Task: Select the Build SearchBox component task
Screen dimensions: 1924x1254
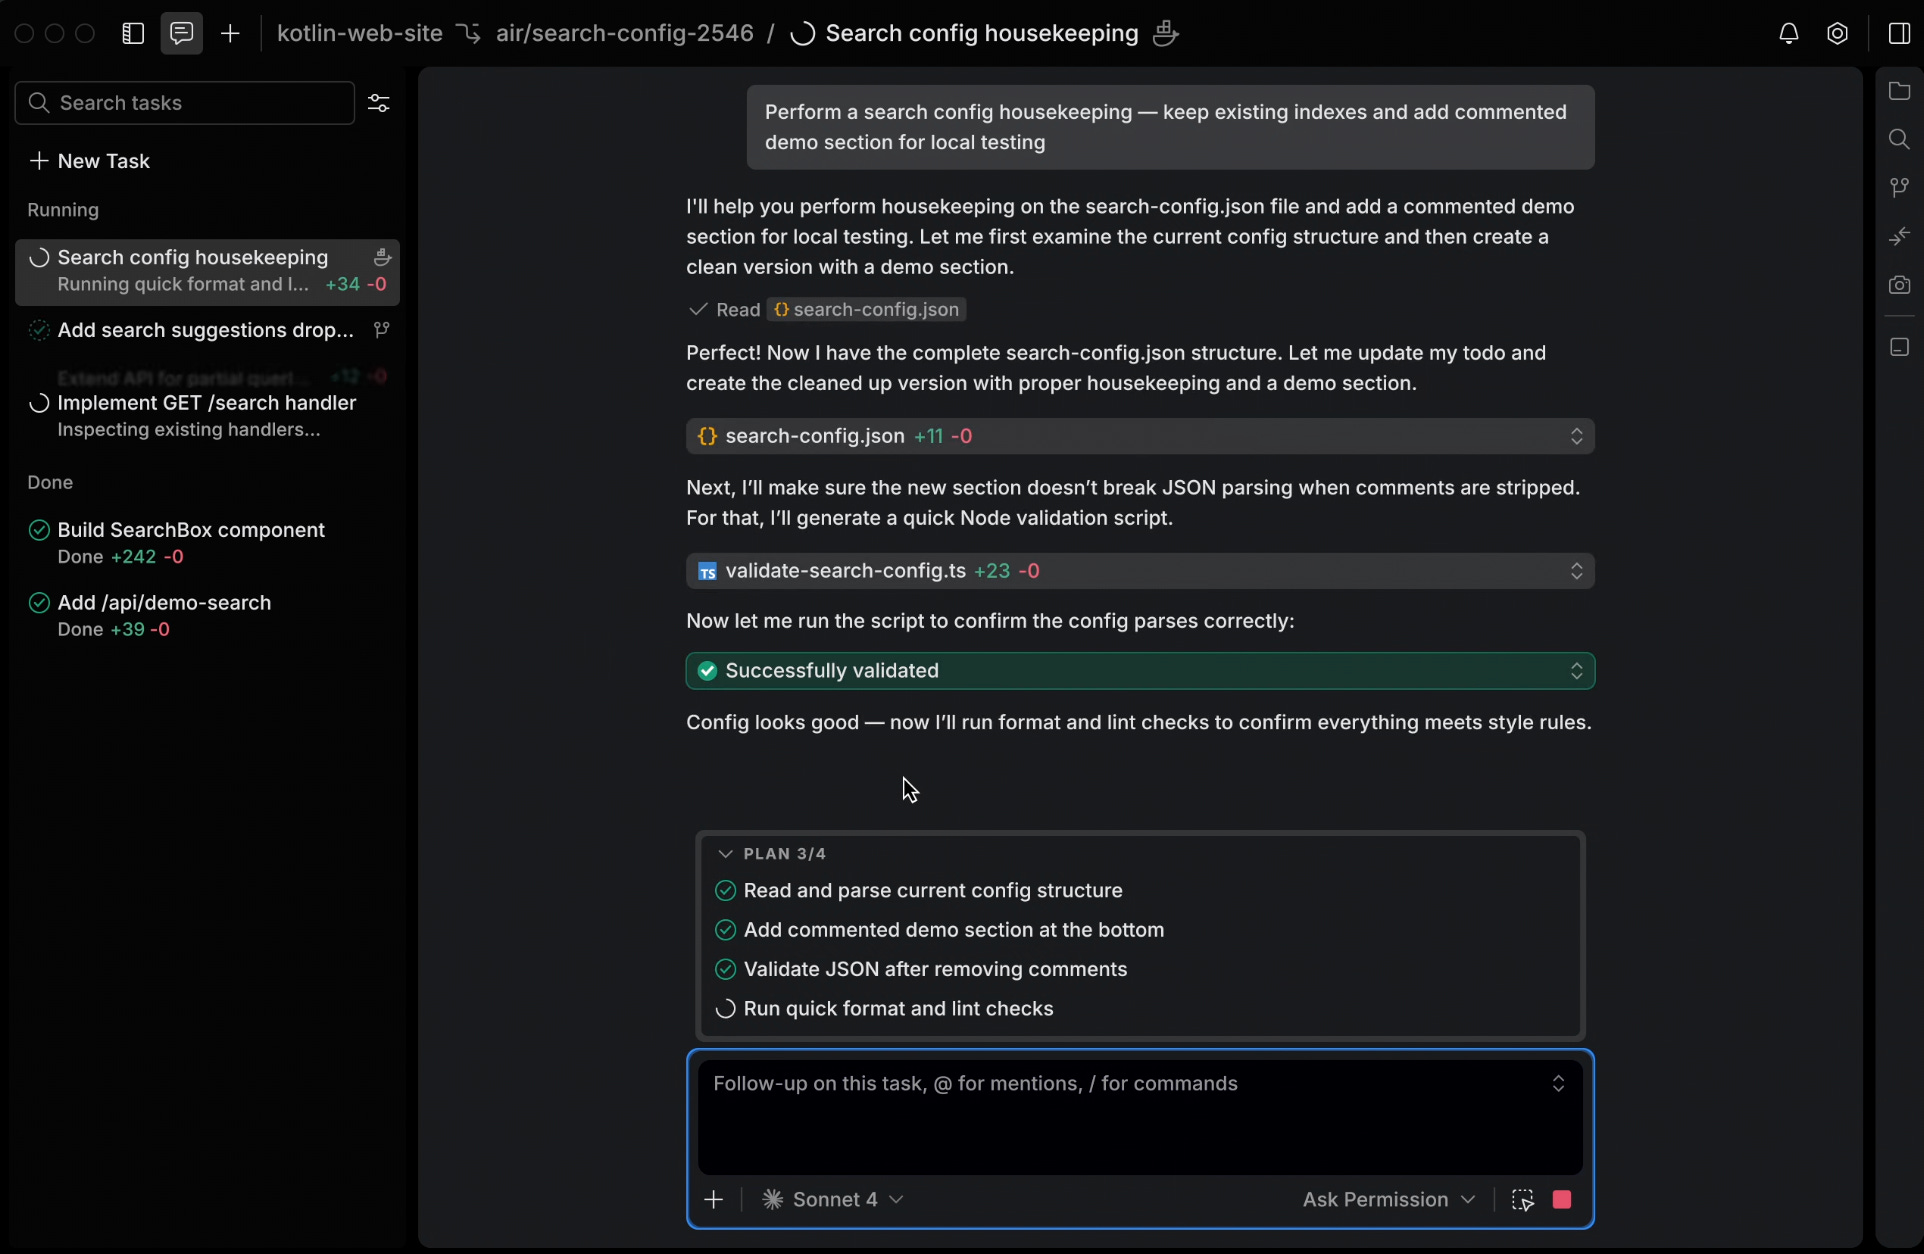Action: (x=191, y=530)
